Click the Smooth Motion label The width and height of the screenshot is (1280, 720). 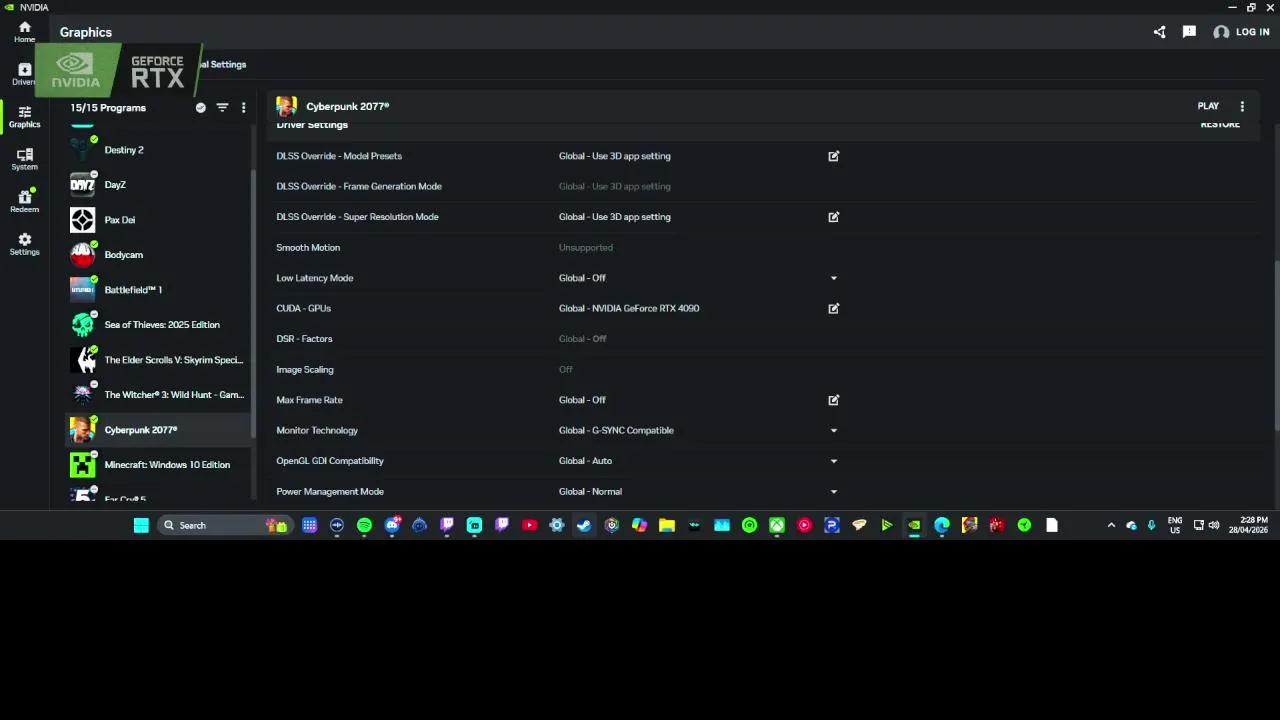pos(308,248)
